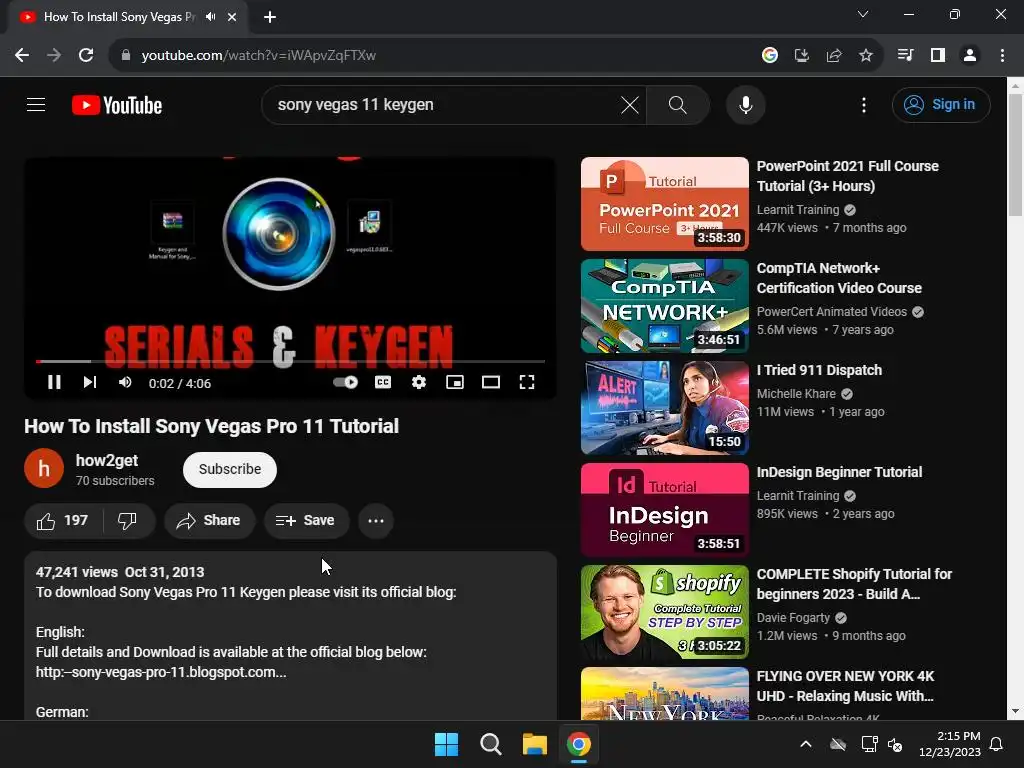Open video player settings gear
Screen dimensions: 1024x768
tap(419, 382)
